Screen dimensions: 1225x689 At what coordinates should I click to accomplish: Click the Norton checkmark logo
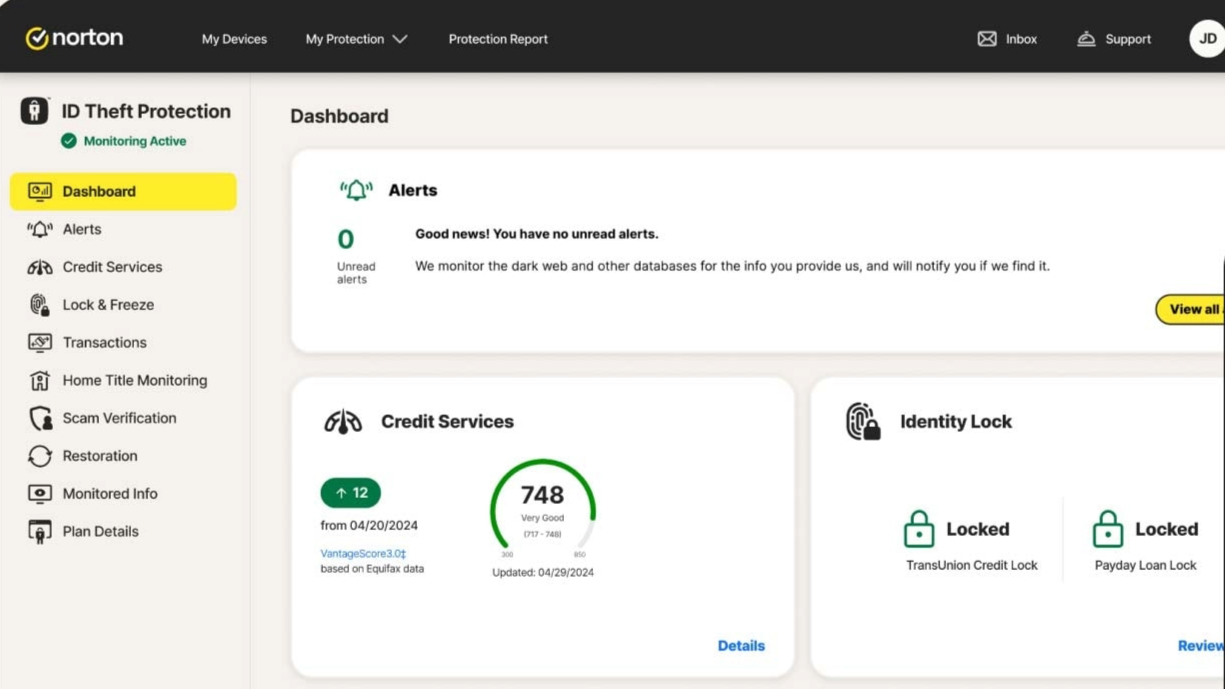pos(37,38)
